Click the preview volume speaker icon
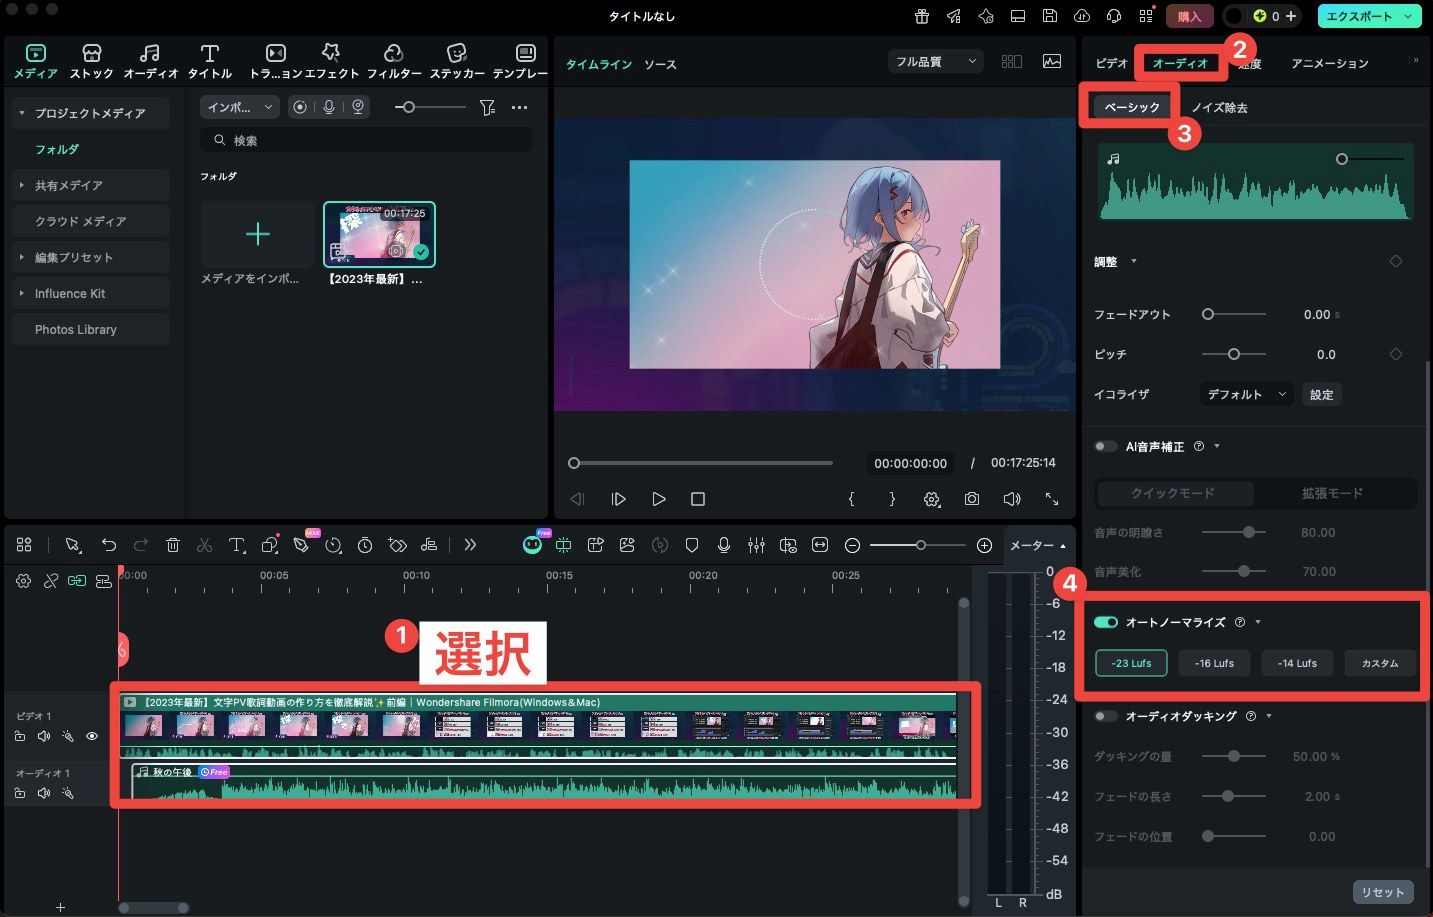 click(1012, 498)
